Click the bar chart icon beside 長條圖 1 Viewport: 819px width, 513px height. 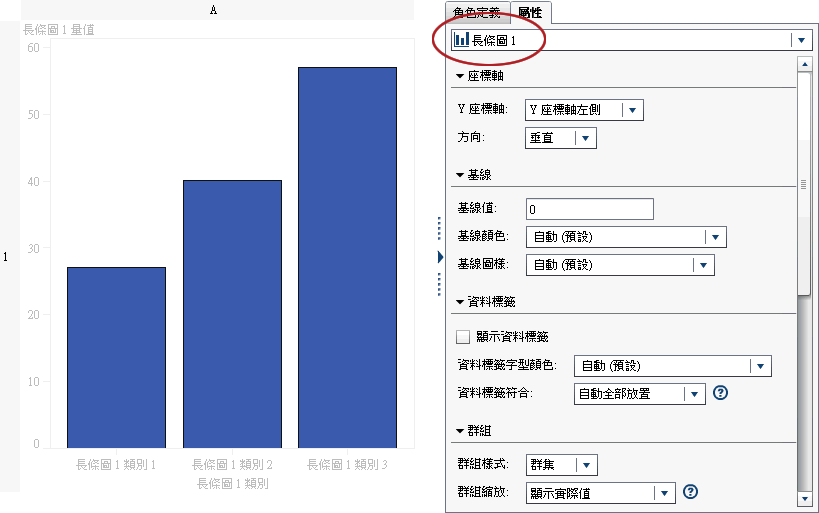pos(461,40)
